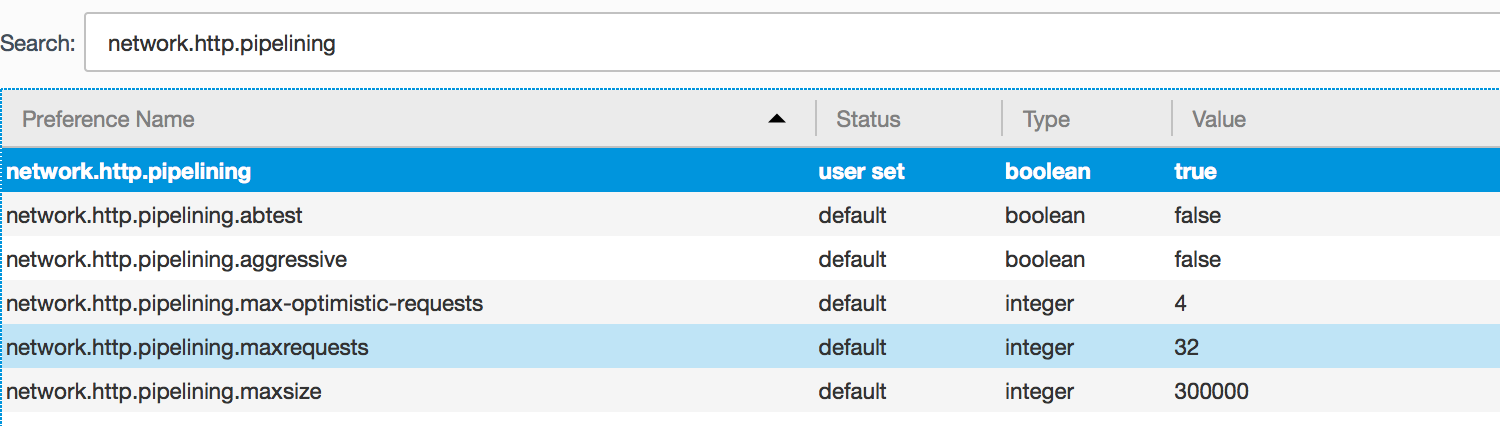Select network.http.pipelining.max-optimistic-requests row
1500x426 pixels.
(244, 304)
